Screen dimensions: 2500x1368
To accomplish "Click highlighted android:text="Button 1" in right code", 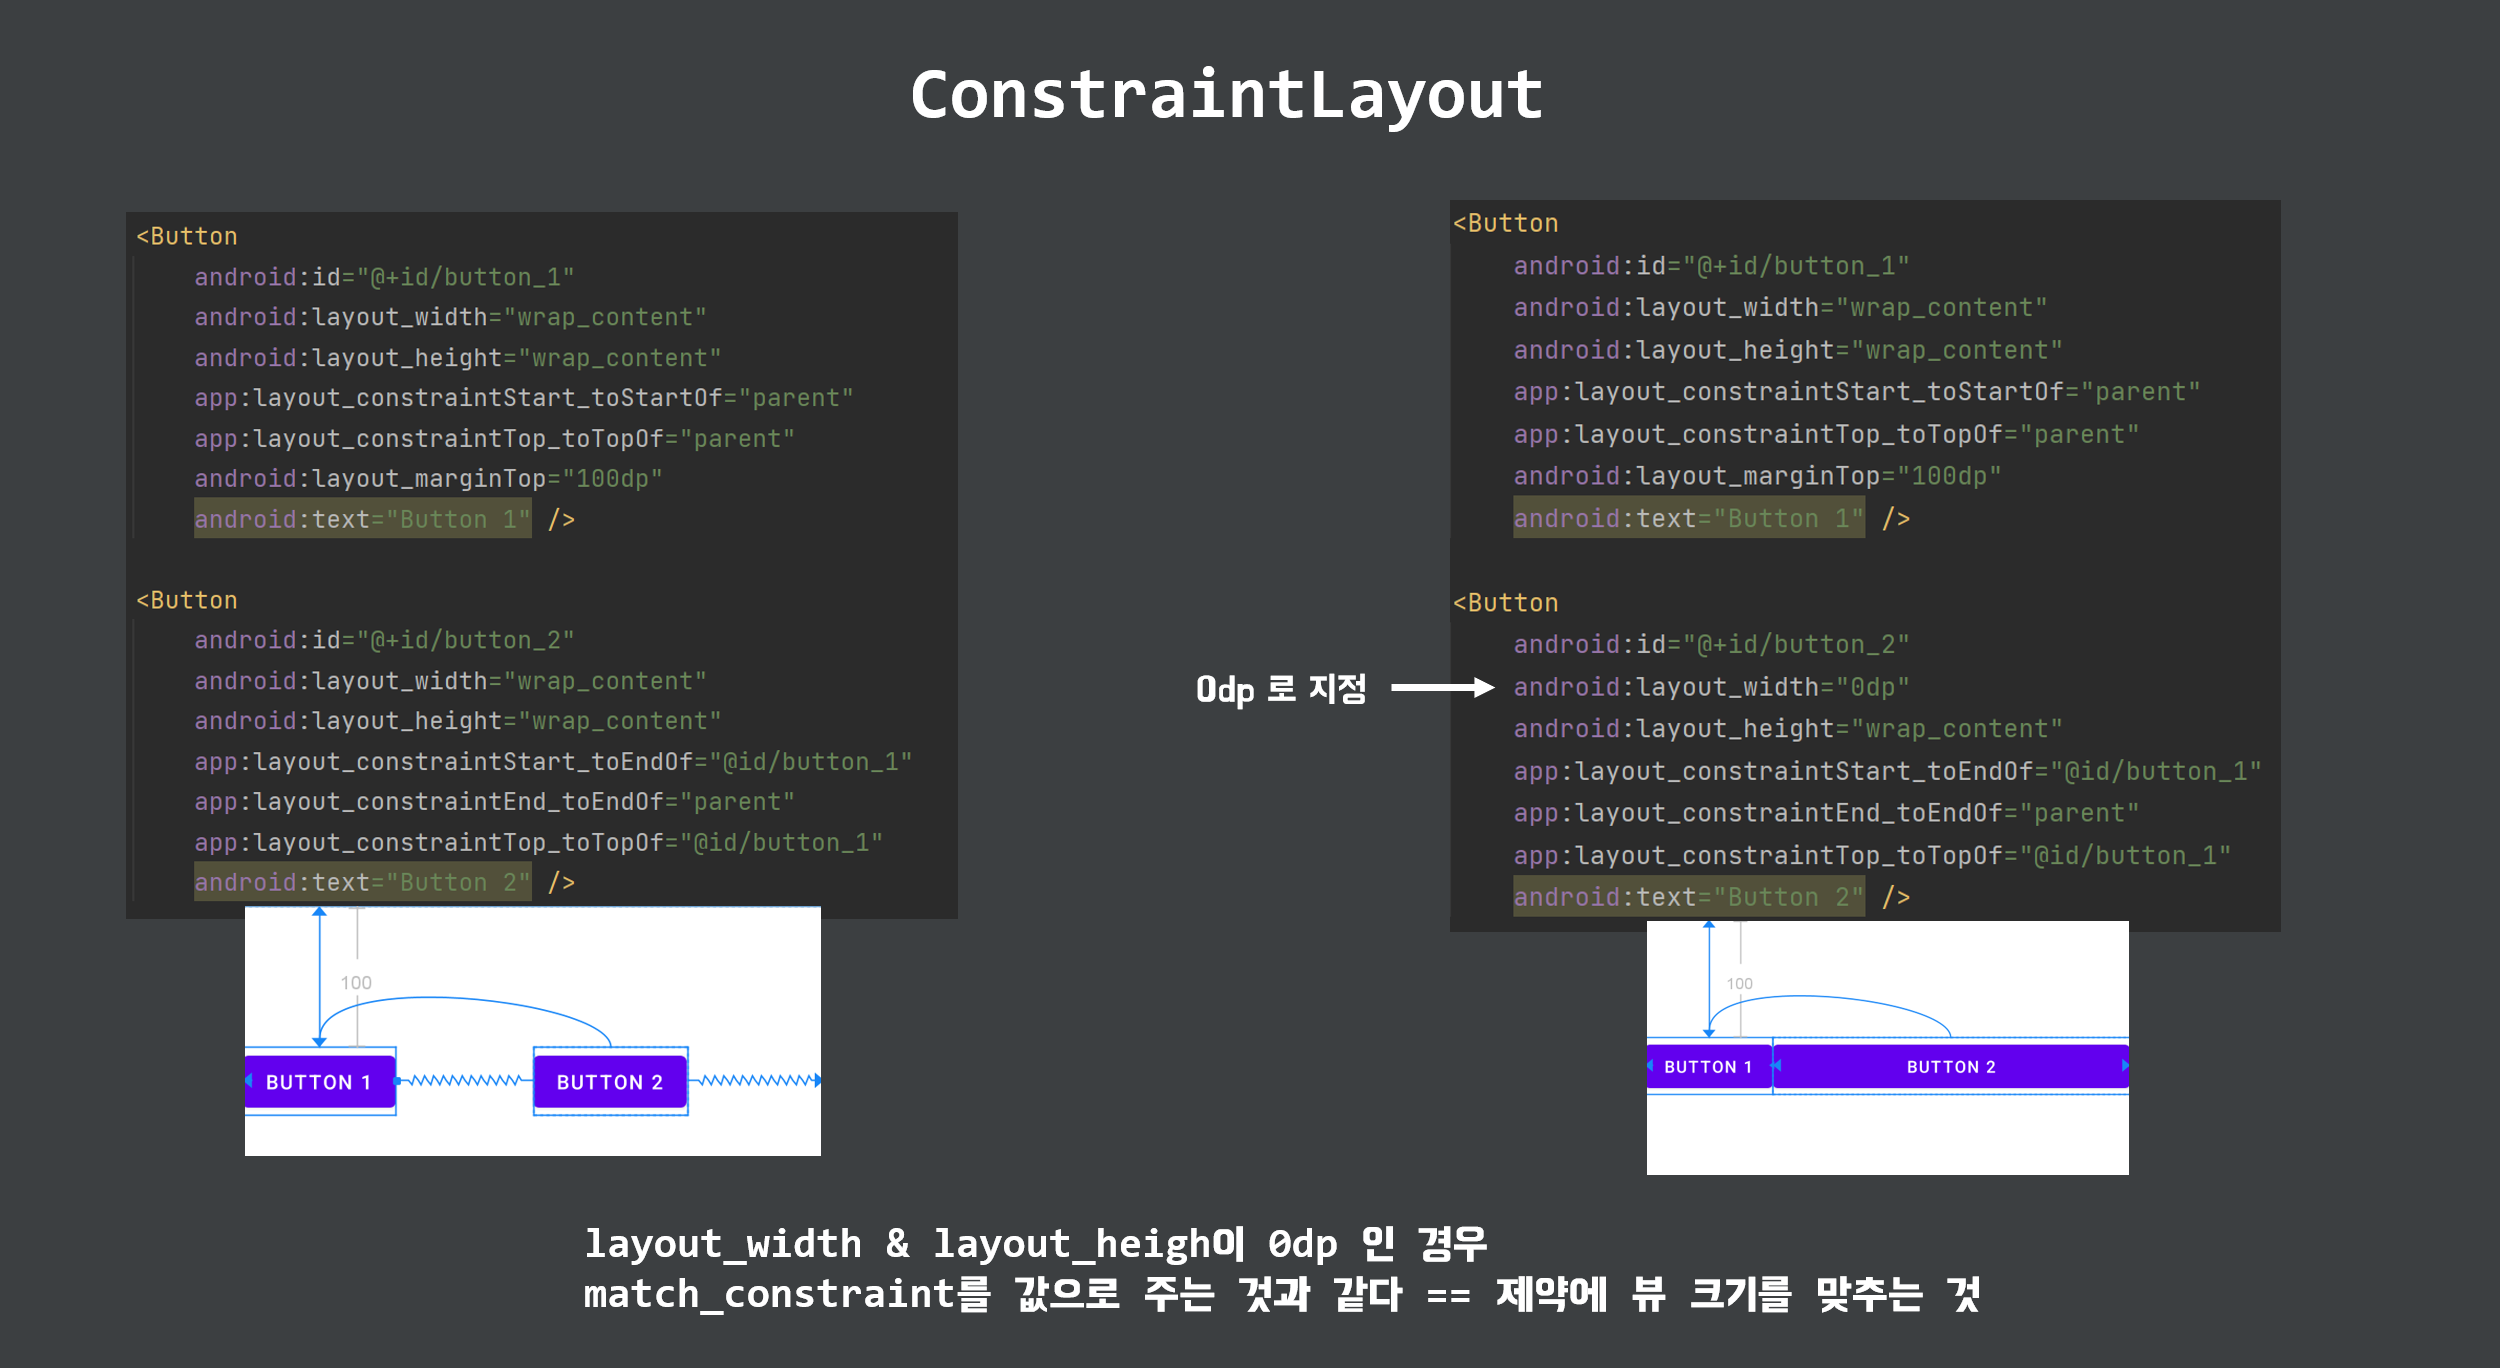I will [x=1689, y=518].
